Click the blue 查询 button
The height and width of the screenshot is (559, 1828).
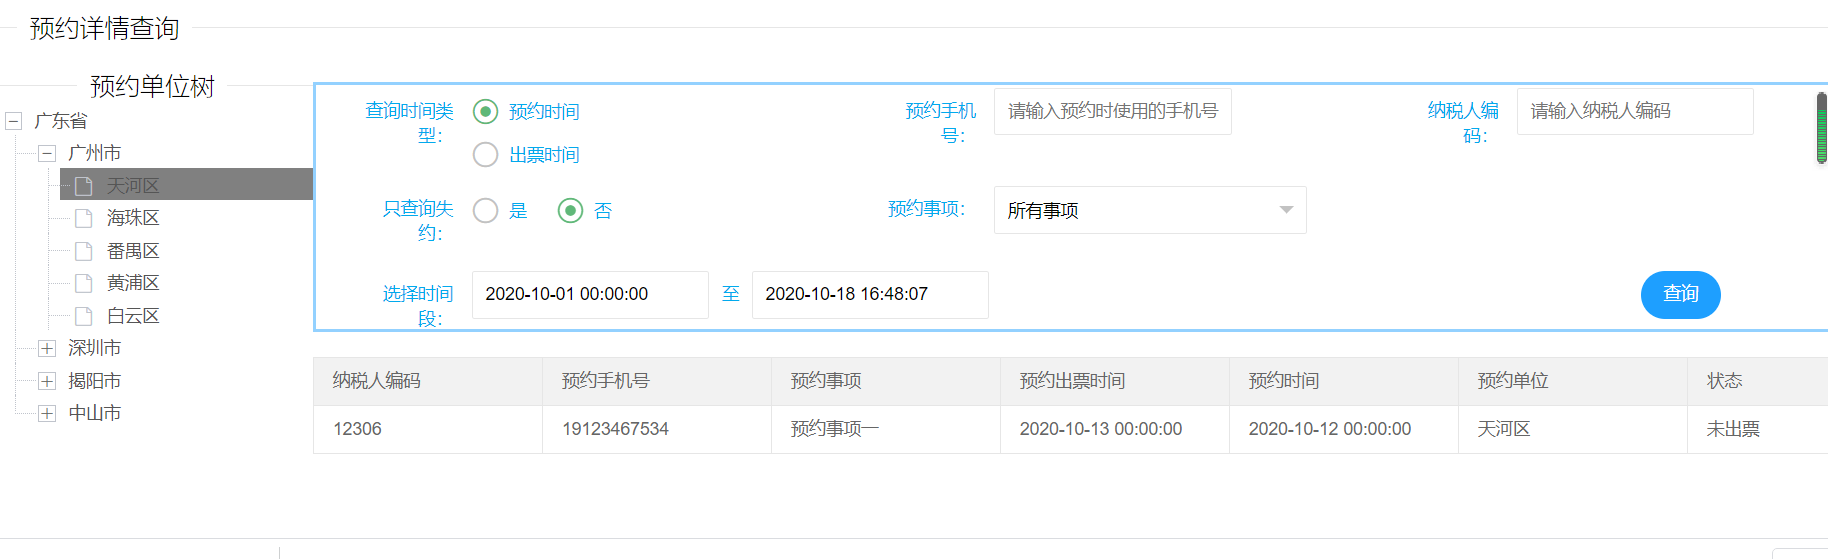[1680, 294]
